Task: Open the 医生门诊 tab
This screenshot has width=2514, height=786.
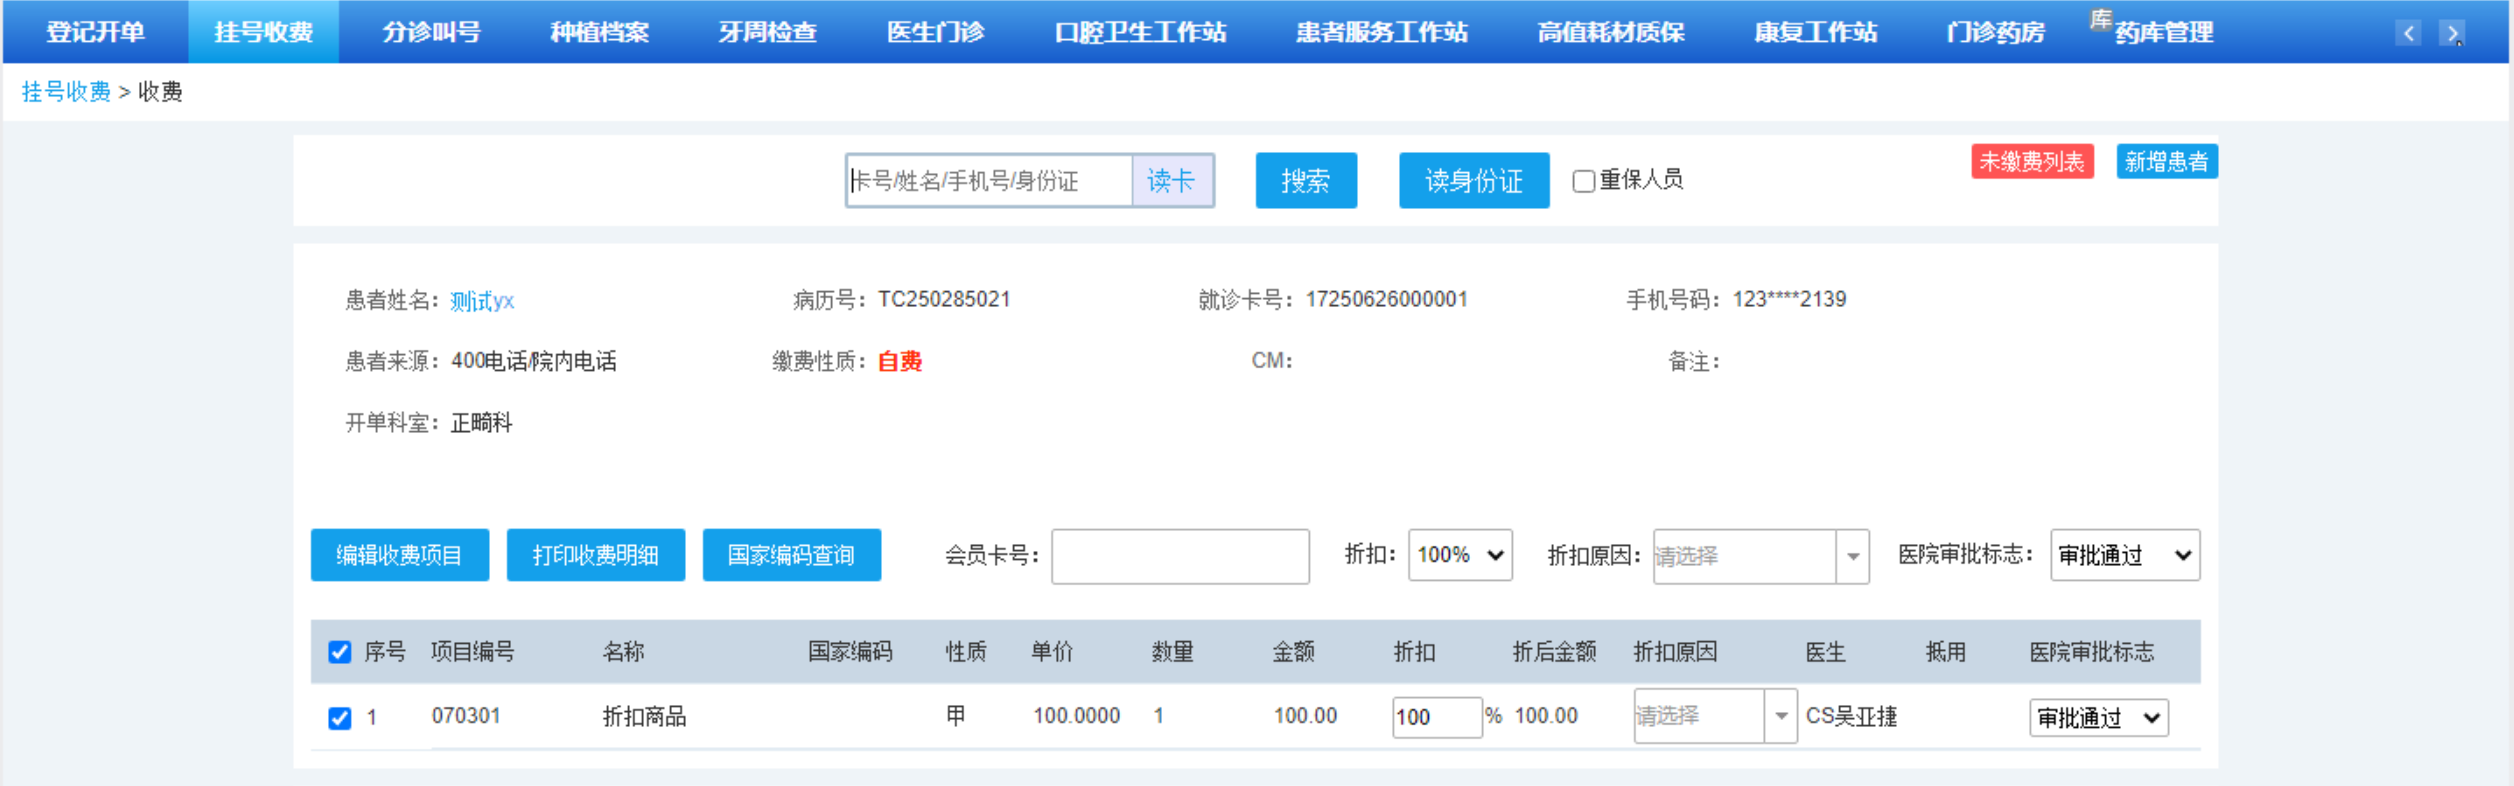Action: tap(935, 32)
